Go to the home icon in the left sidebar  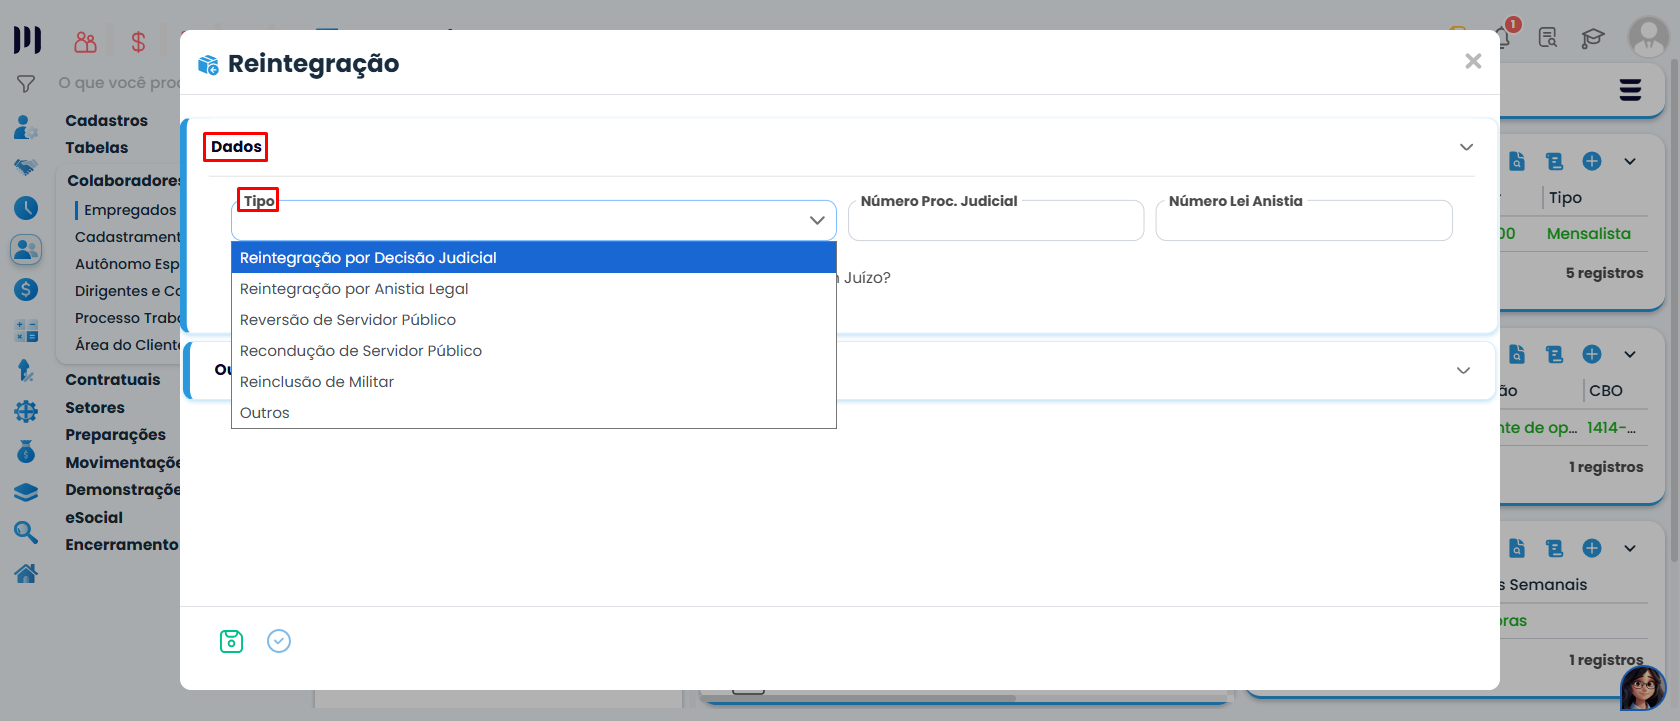click(26, 573)
